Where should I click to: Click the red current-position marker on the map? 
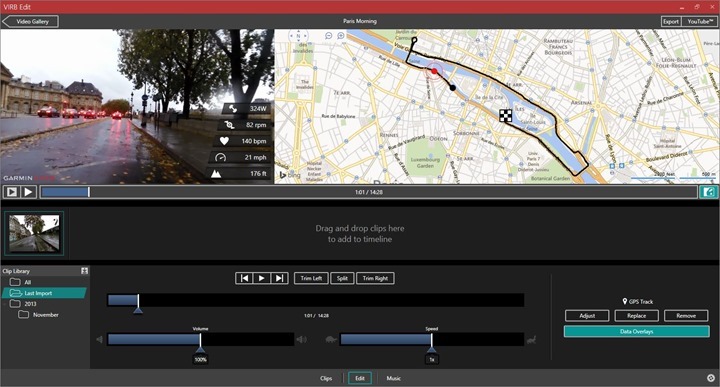click(x=434, y=71)
